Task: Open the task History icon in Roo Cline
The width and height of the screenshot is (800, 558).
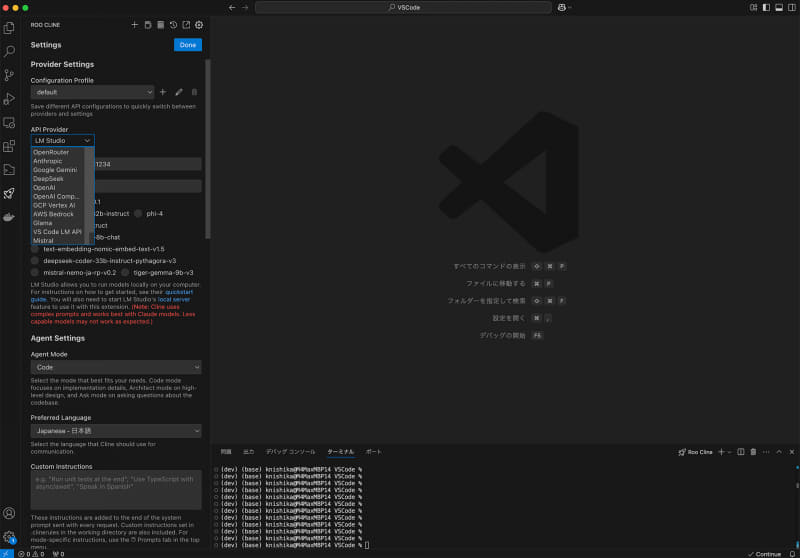Action: [x=173, y=24]
